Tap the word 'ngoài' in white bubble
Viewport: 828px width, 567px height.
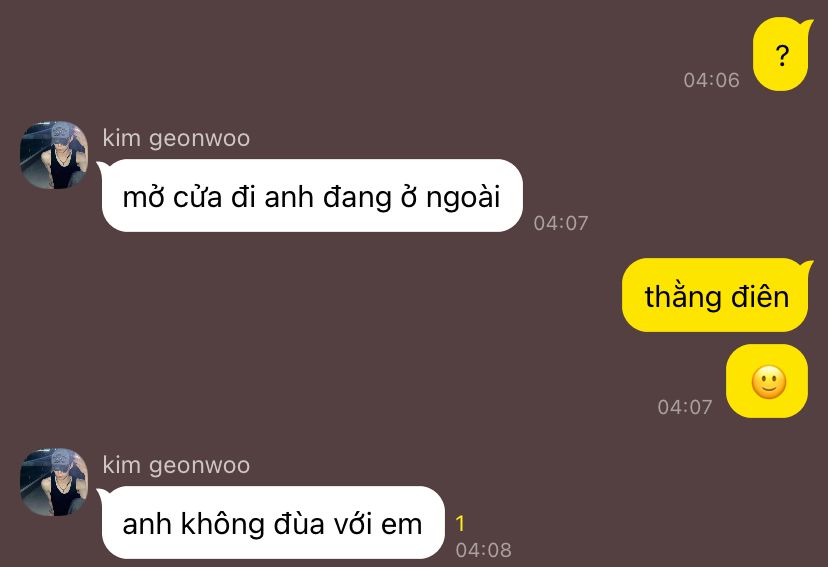pos(463,197)
